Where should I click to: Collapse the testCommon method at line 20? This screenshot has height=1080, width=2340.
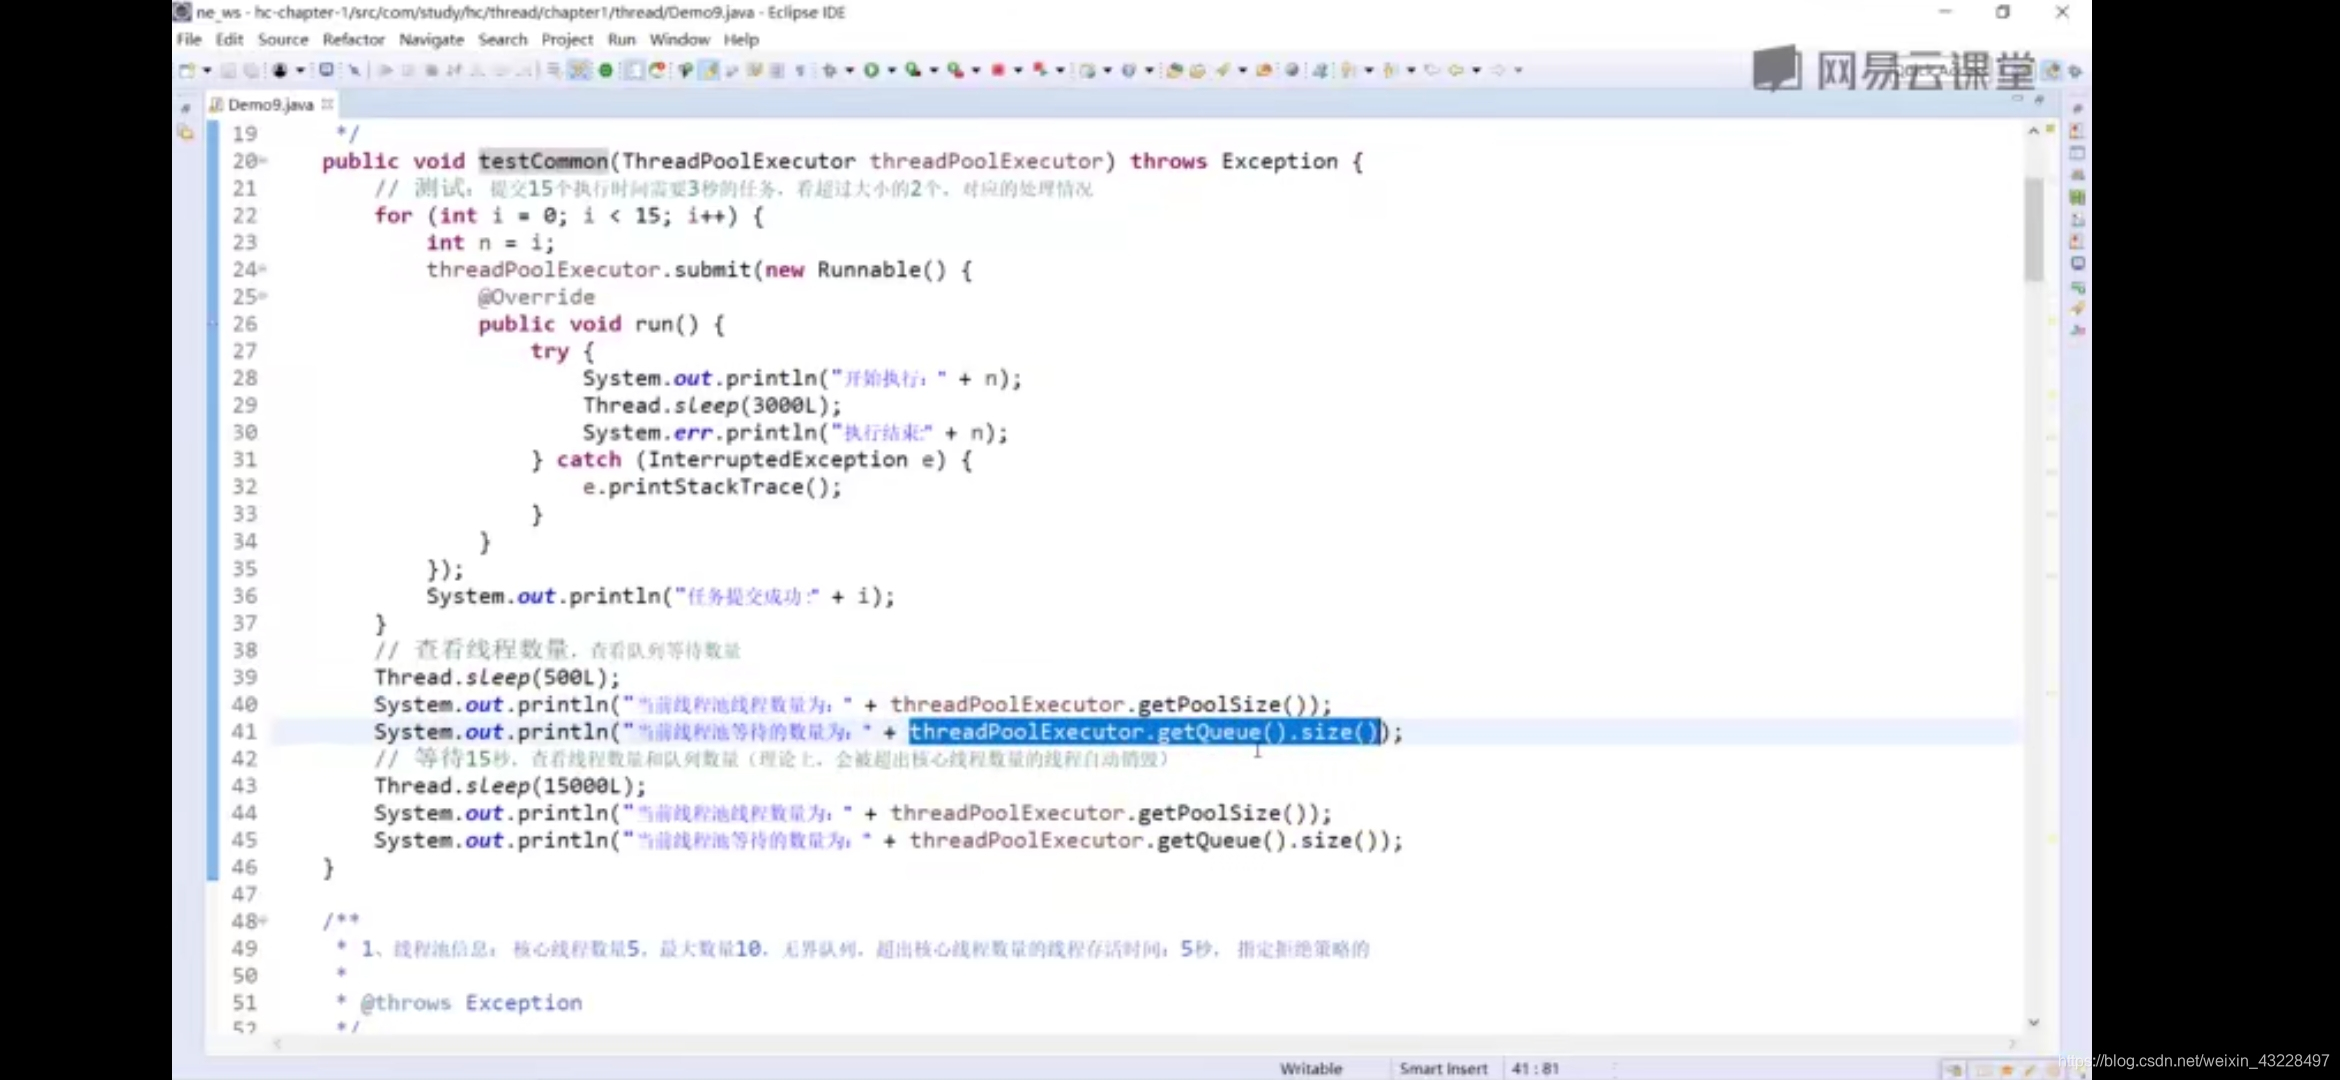(263, 160)
